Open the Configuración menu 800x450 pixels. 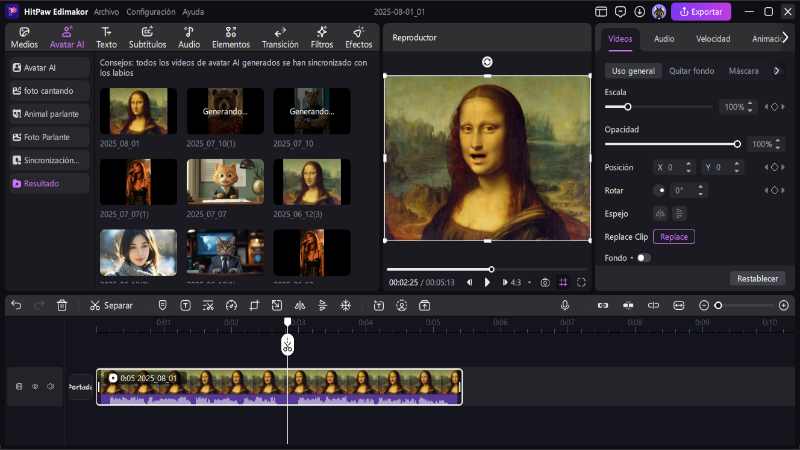(x=151, y=12)
